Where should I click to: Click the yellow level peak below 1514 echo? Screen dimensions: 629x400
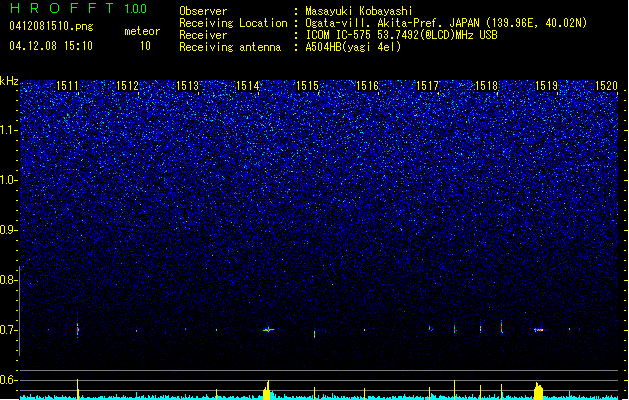(x=267, y=390)
